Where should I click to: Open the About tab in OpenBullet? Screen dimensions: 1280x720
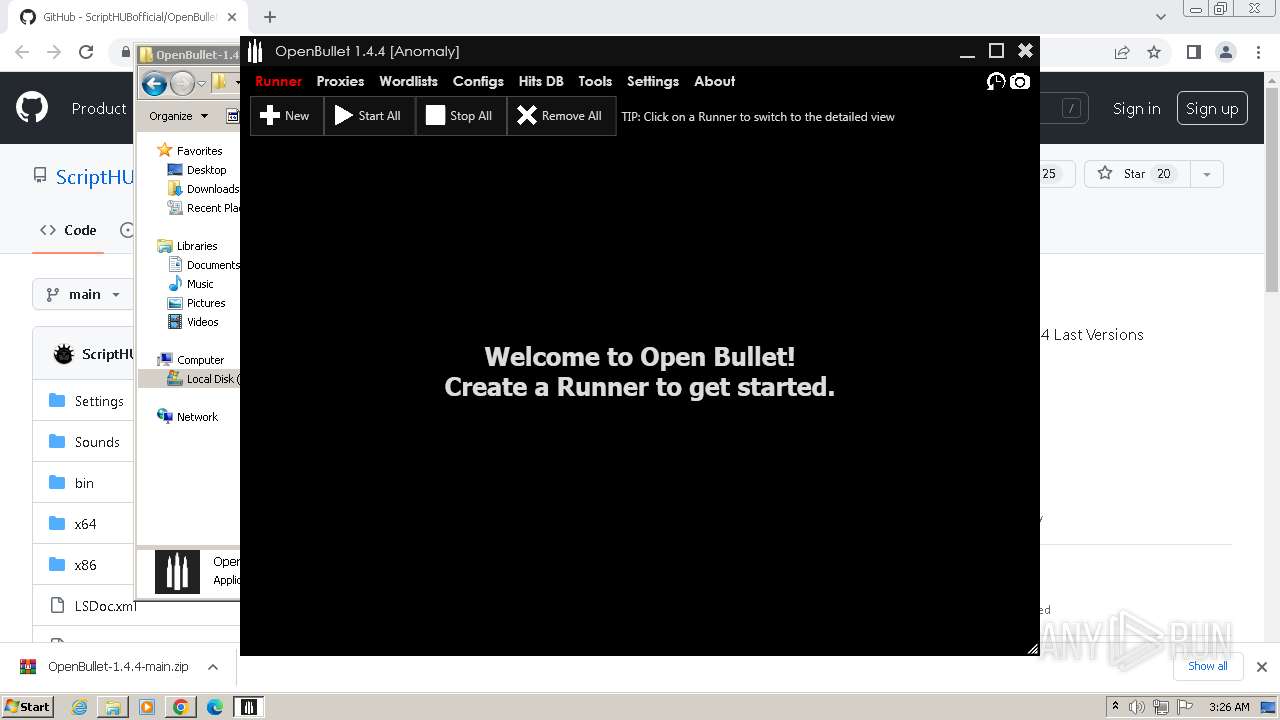point(714,81)
